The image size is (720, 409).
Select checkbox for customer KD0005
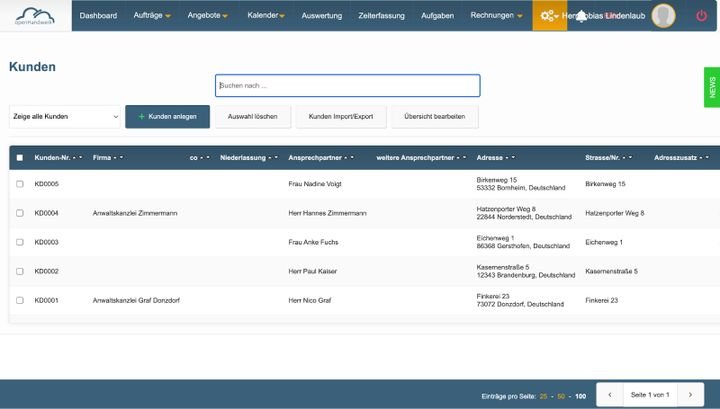point(20,184)
